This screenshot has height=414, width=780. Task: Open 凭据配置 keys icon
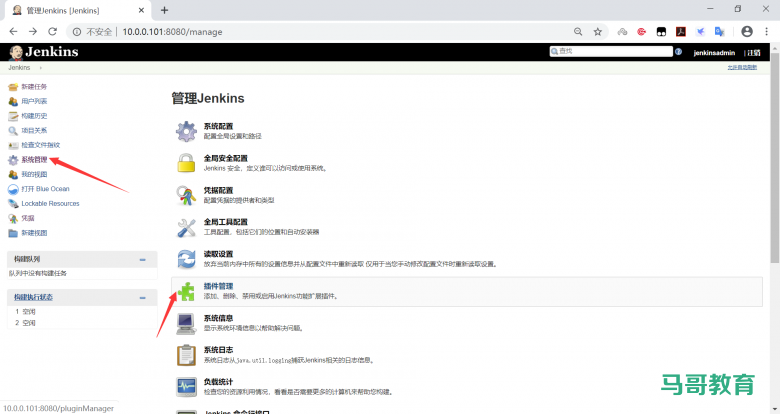(186, 195)
